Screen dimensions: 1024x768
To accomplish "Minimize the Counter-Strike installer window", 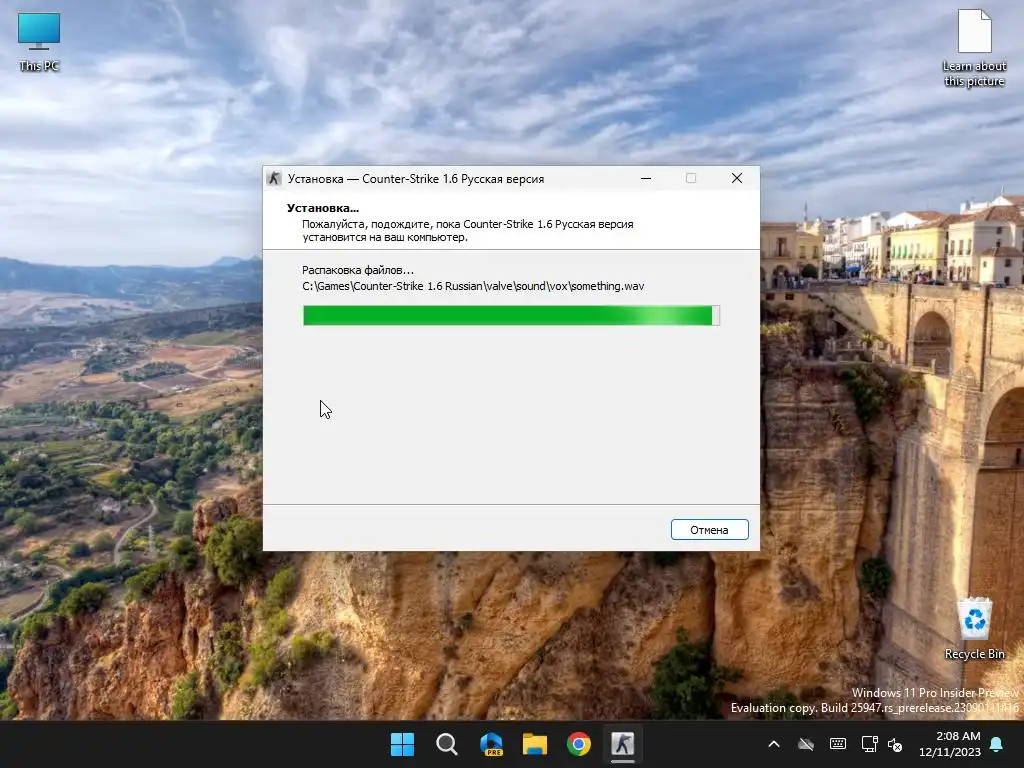I will coord(646,178).
